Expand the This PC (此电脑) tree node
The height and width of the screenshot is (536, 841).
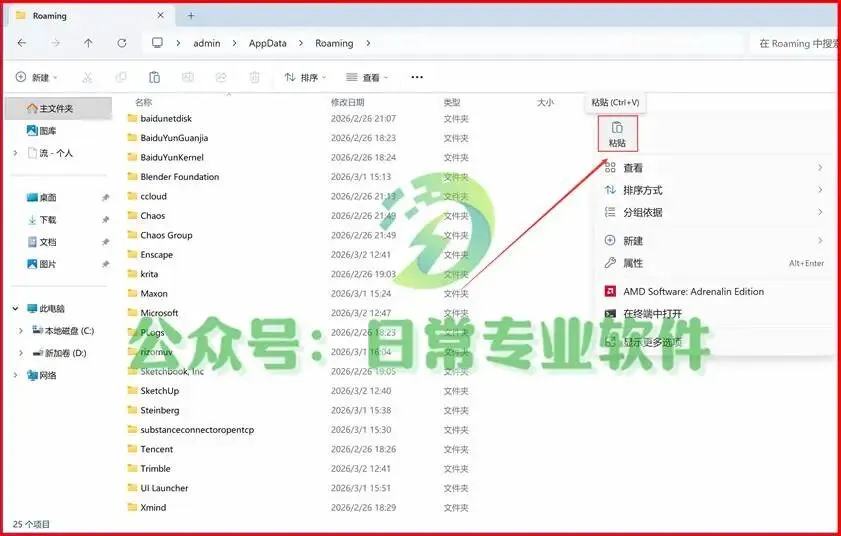[16, 309]
